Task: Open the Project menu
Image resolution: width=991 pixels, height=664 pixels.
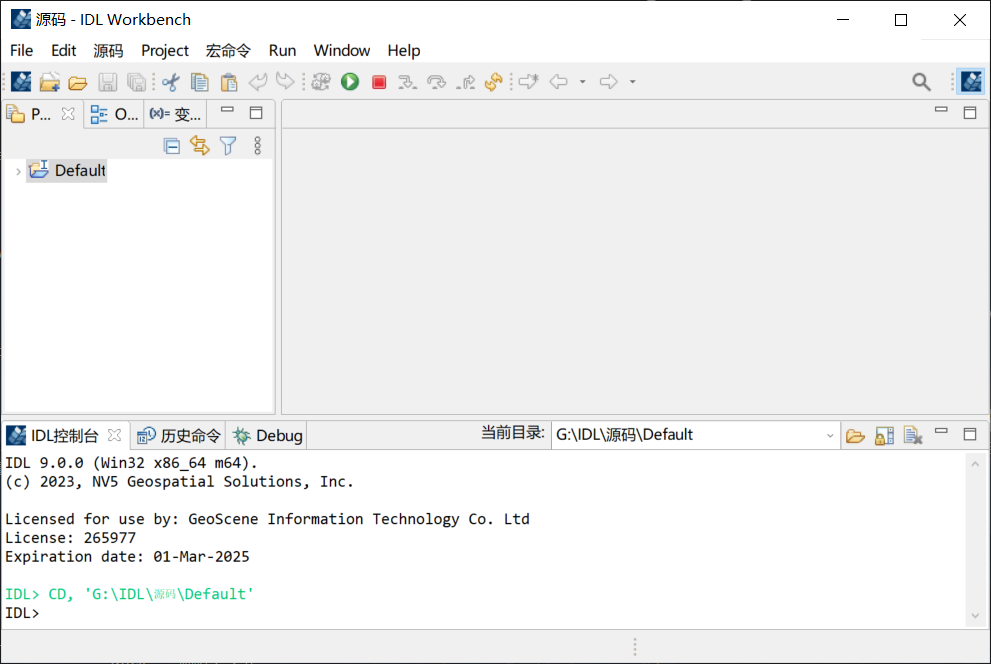Action: pyautogui.click(x=165, y=50)
